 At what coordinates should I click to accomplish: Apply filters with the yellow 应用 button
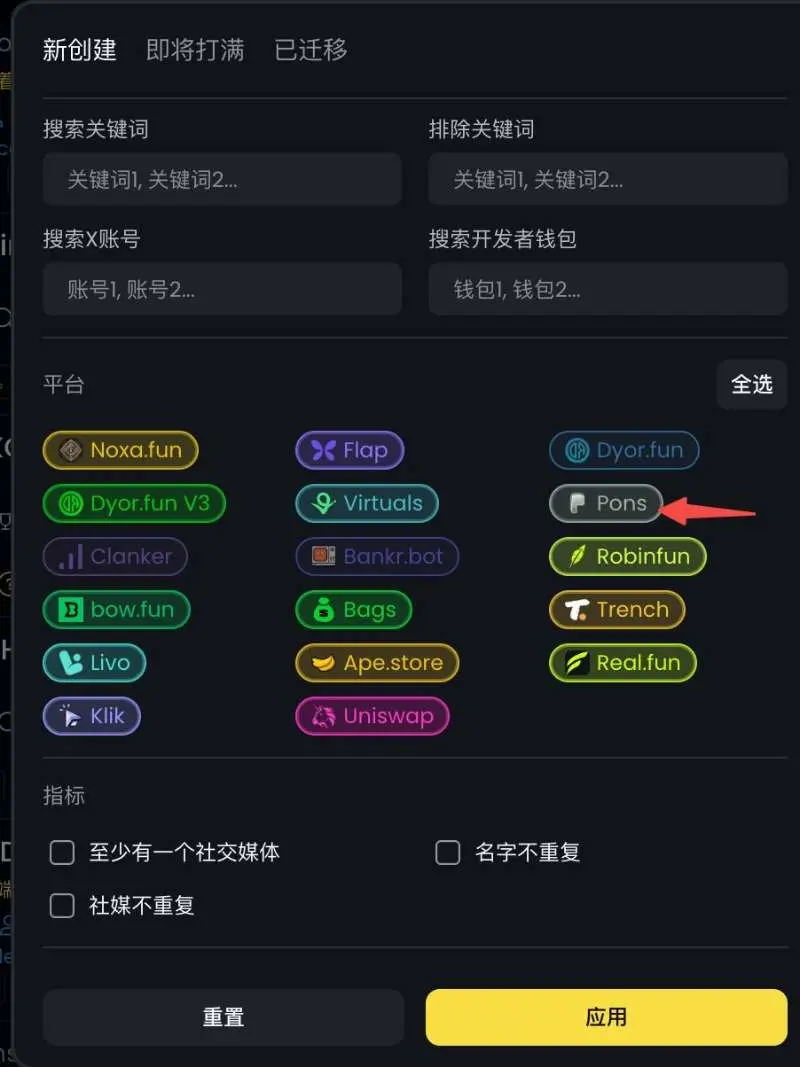point(607,1017)
